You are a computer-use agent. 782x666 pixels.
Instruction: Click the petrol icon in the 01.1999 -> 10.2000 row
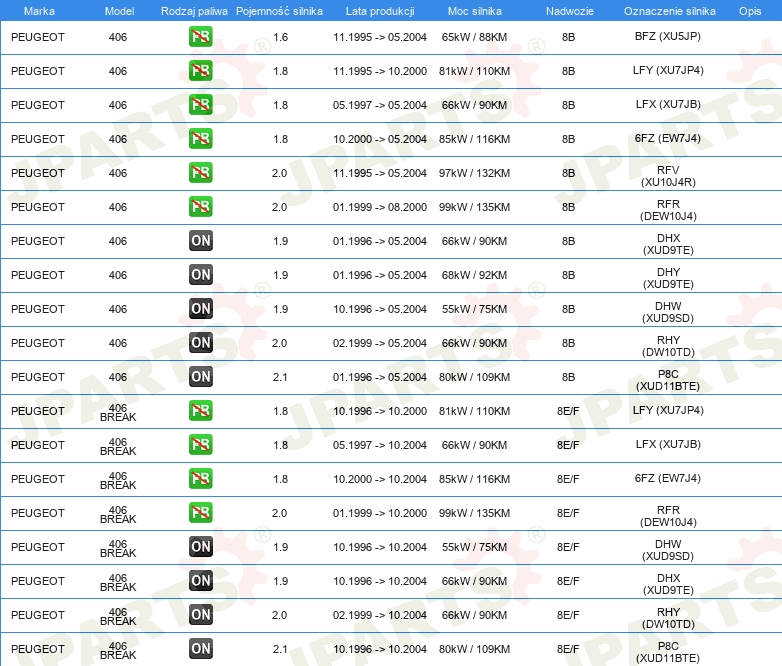tap(200, 512)
